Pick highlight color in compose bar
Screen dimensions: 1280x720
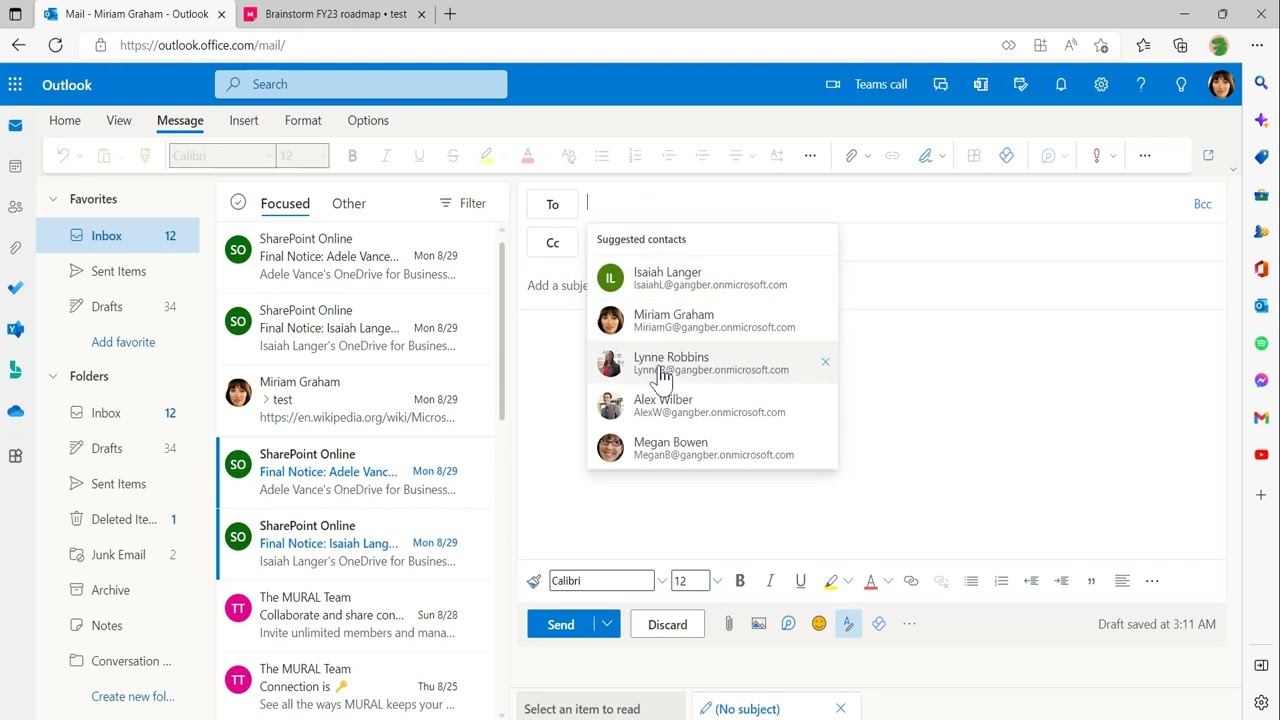(x=831, y=581)
